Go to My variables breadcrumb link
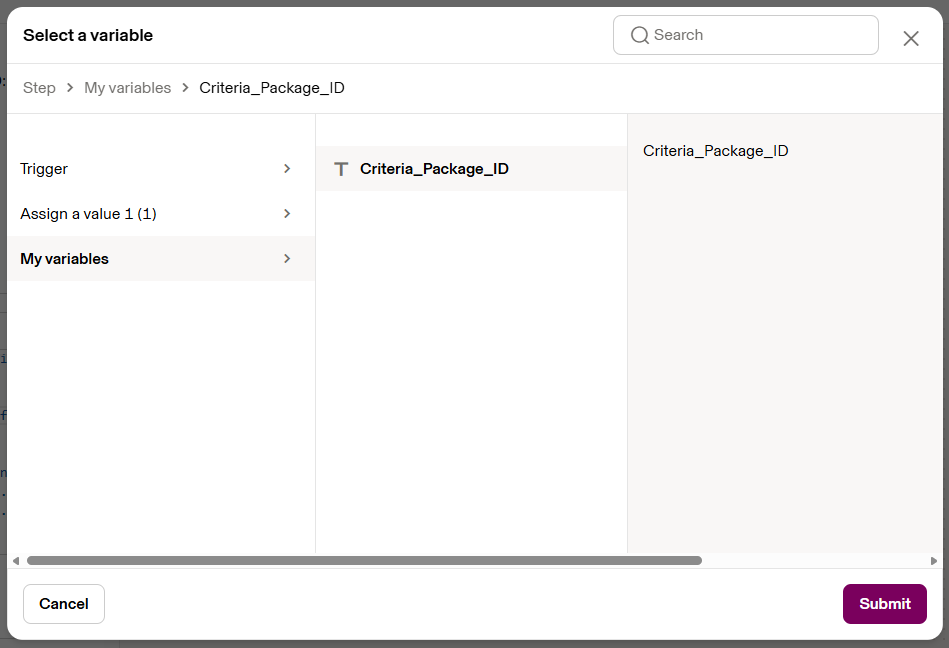Viewport: 949px width, 648px height. [128, 88]
